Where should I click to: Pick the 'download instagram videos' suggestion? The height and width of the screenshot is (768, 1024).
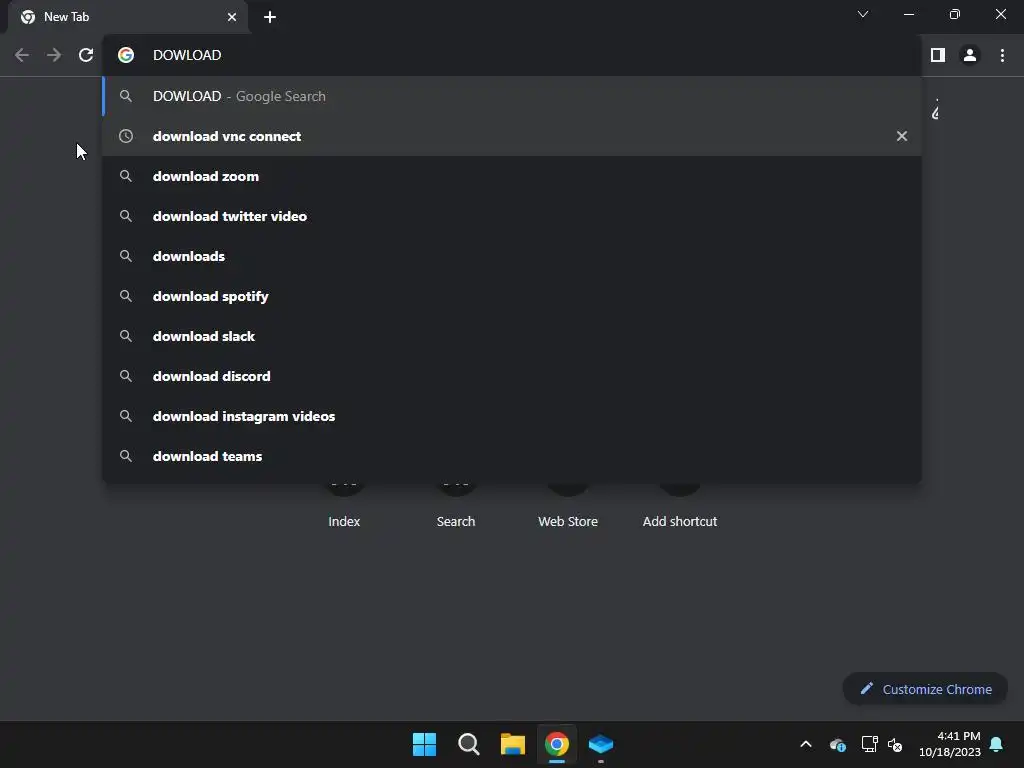click(x=512, y=416)
